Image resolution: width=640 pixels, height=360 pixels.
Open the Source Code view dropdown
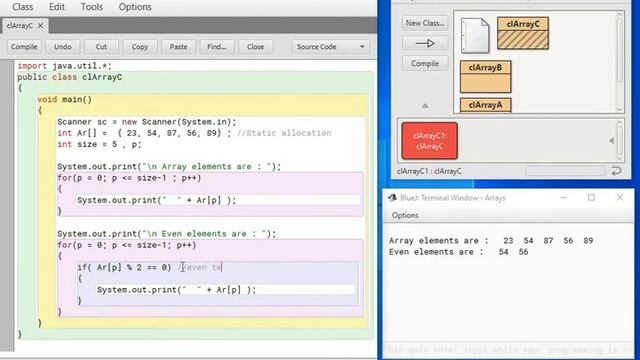click(x=331, y=47)
